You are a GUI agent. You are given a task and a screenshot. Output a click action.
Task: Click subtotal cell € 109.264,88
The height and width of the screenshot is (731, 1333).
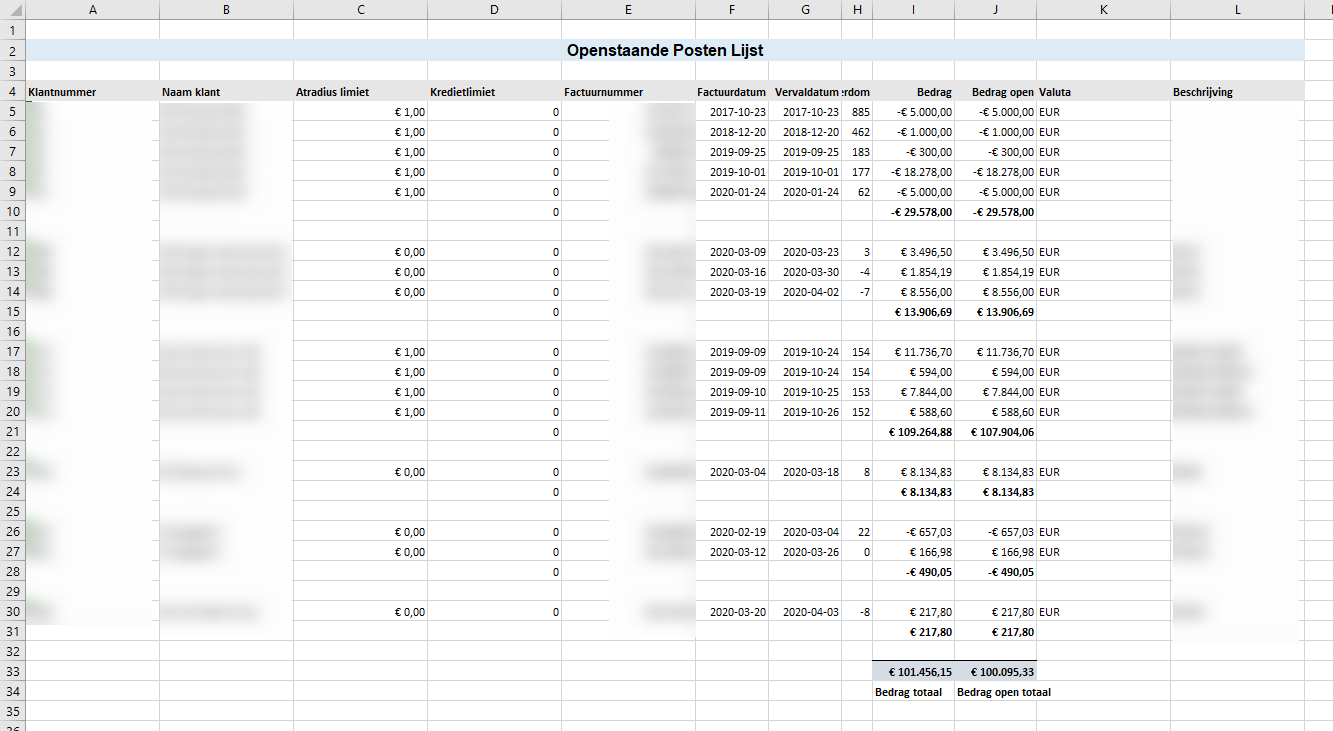914,431
